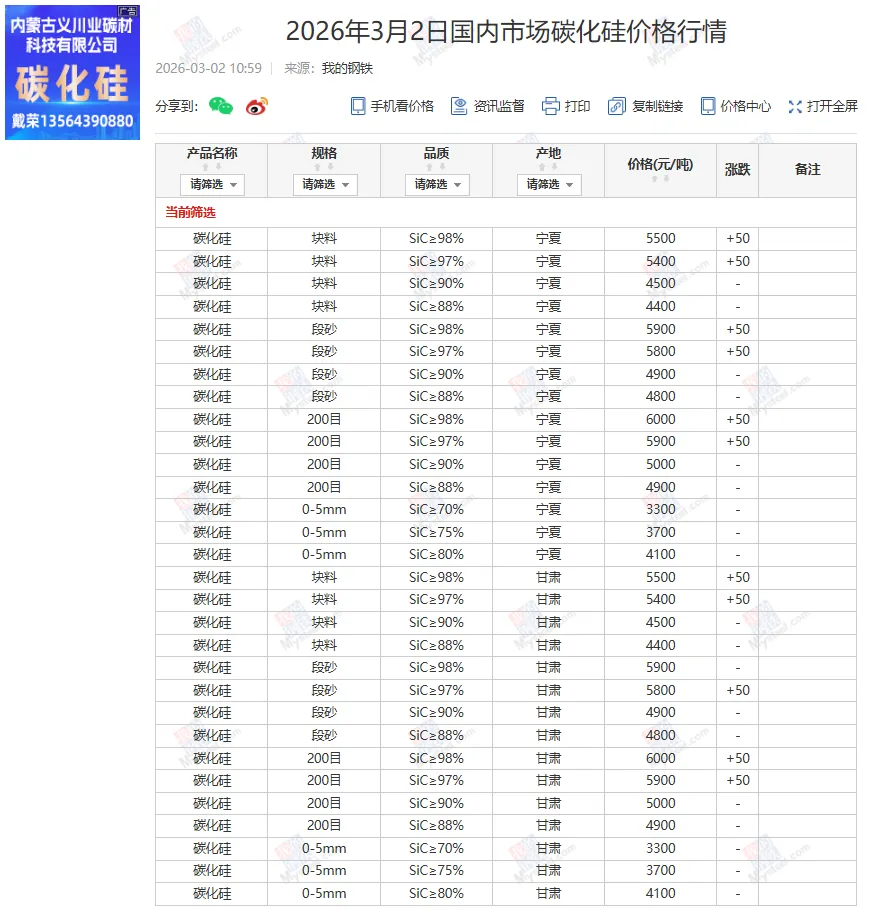Click the timestamp 2026-03-02 10:59
The image size is (875, 910).
[x=208, y=68]
